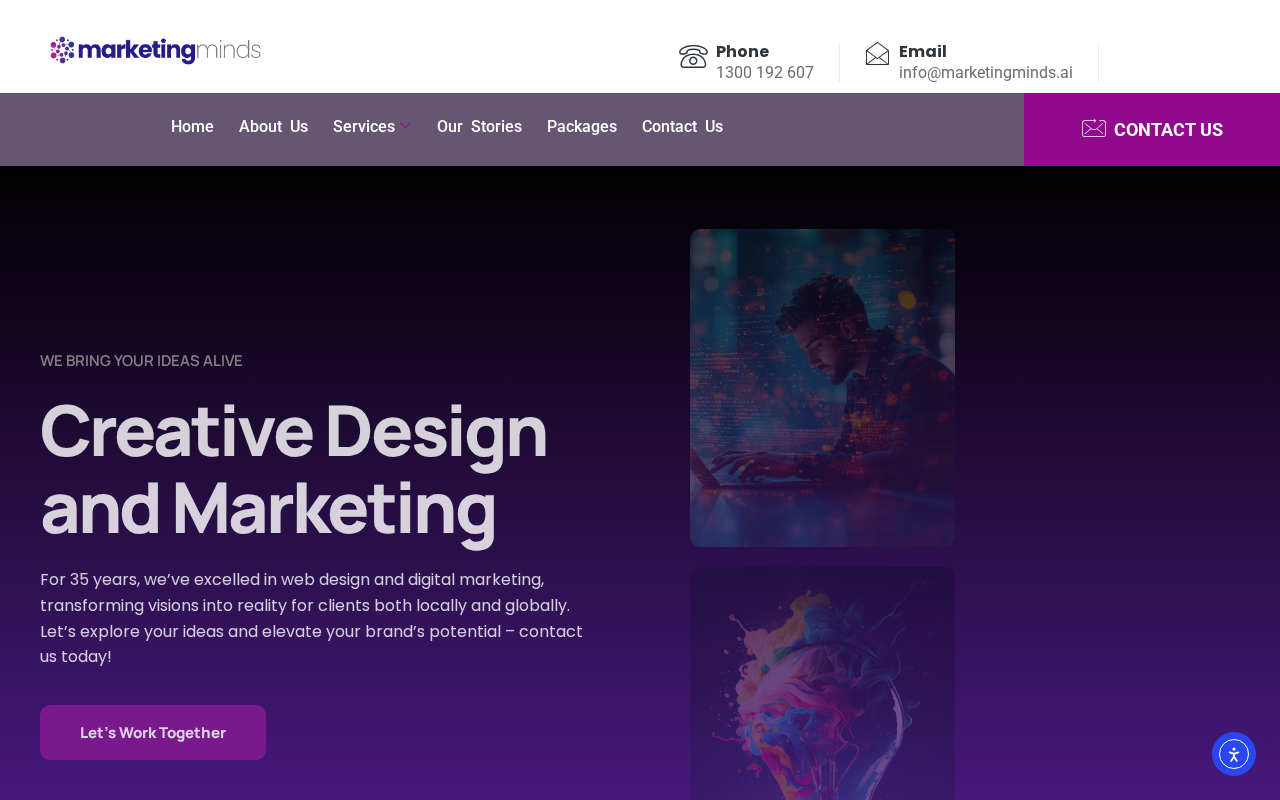The width and height of the screenshot is (1280, 800).
Task: Navigate to Our Stories
Action: click(479, 127)
